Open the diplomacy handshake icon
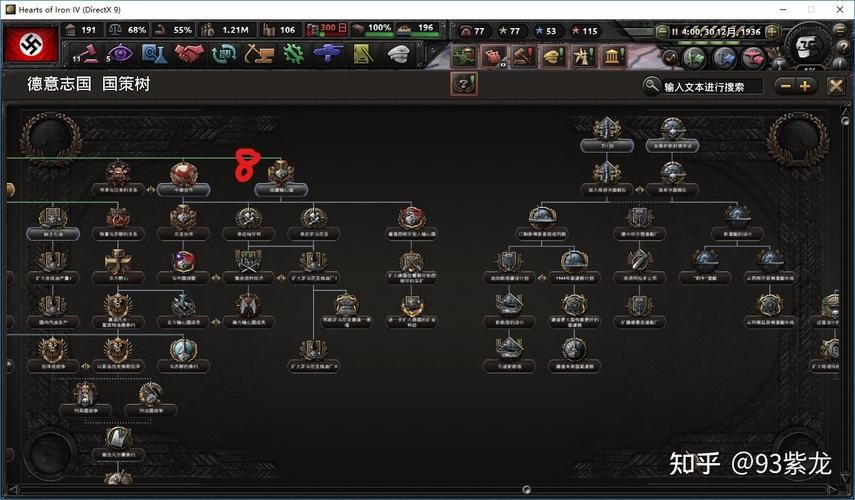 [x=189, y=53]
